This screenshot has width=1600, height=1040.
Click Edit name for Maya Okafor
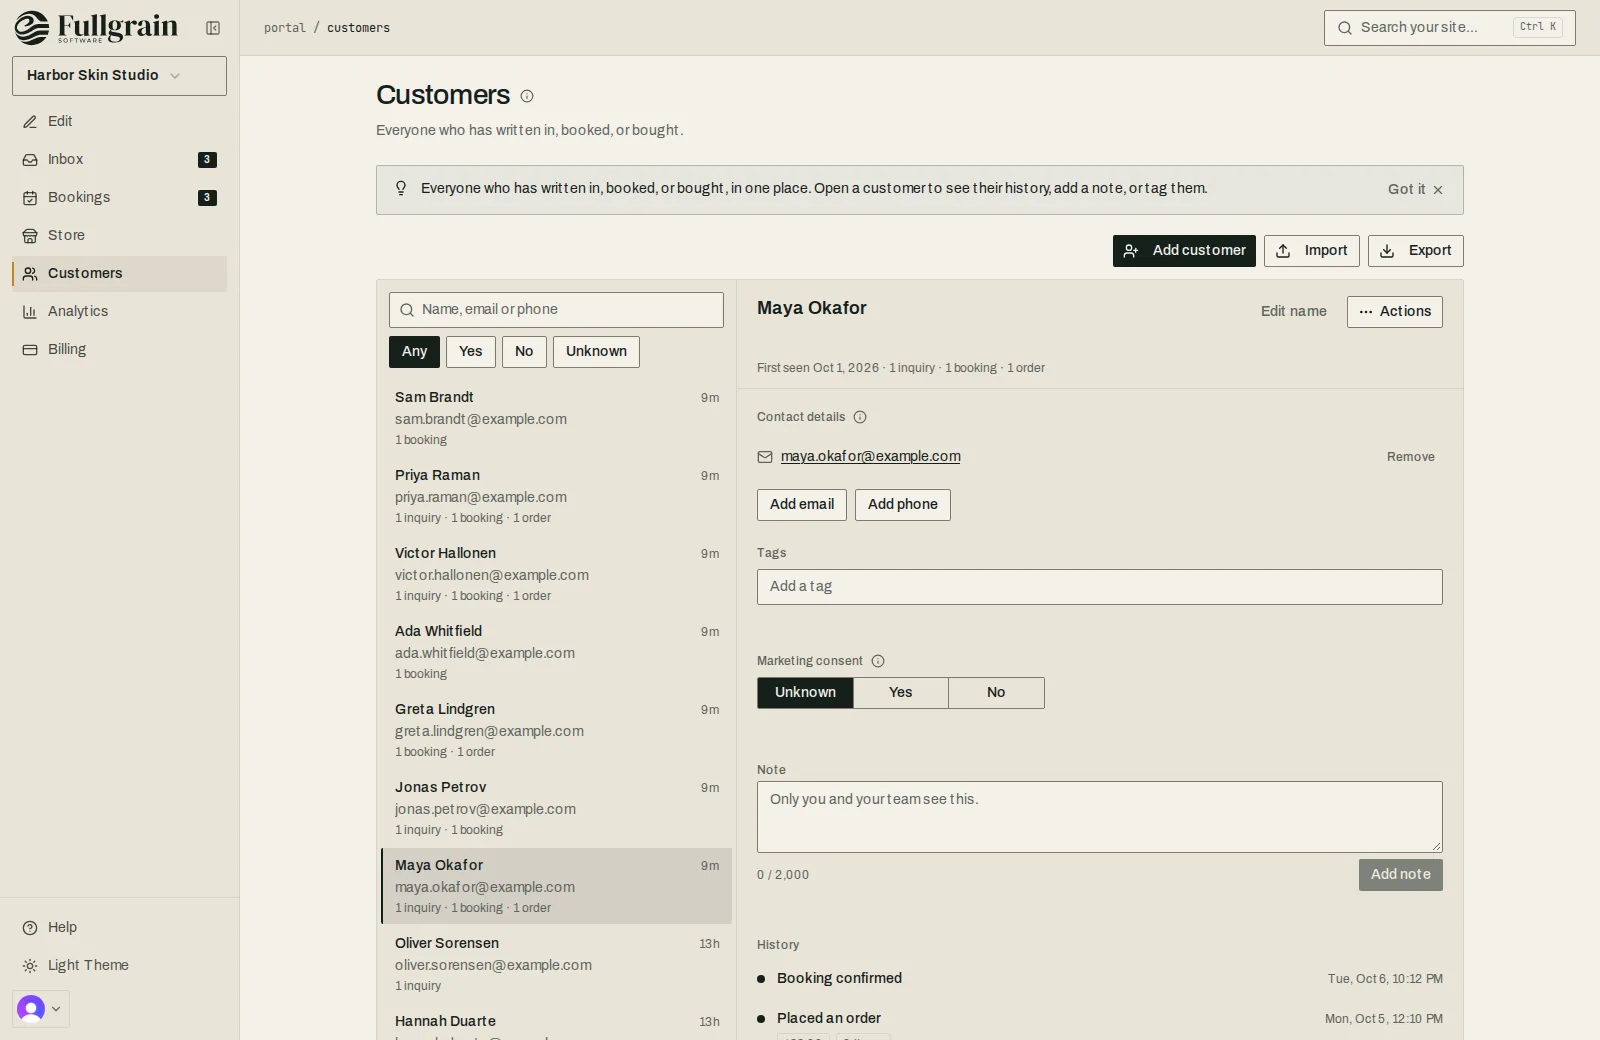pos(1293,312)
